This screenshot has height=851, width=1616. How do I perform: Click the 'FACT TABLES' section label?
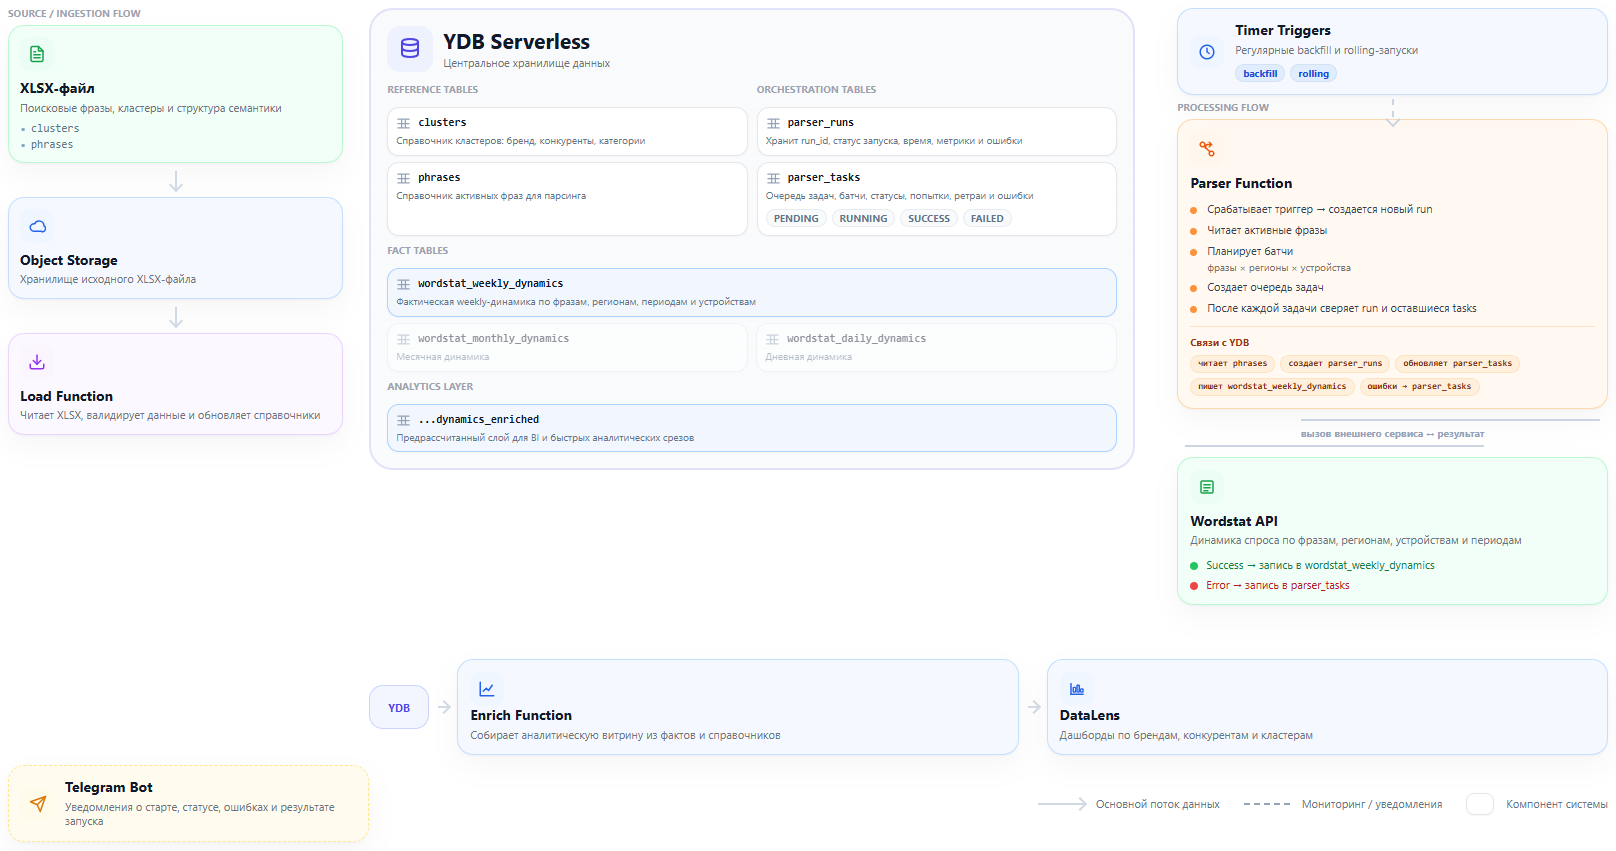[418, 250]
